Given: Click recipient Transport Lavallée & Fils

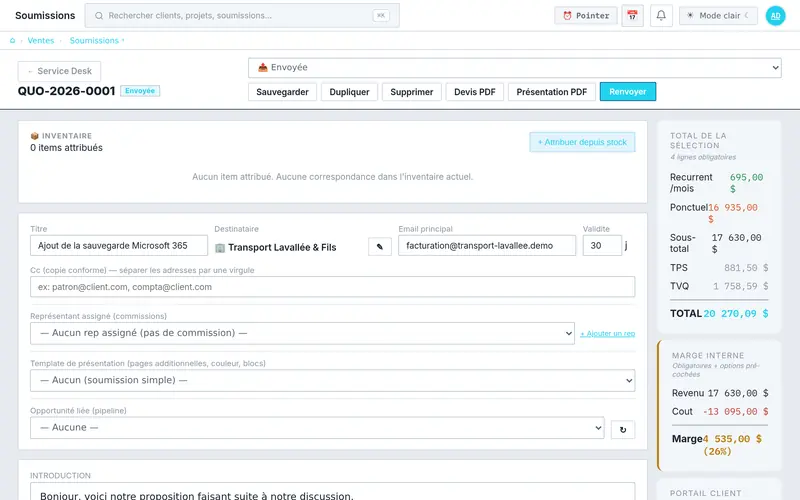Looking at the screenshot, I should coord(282,247).
